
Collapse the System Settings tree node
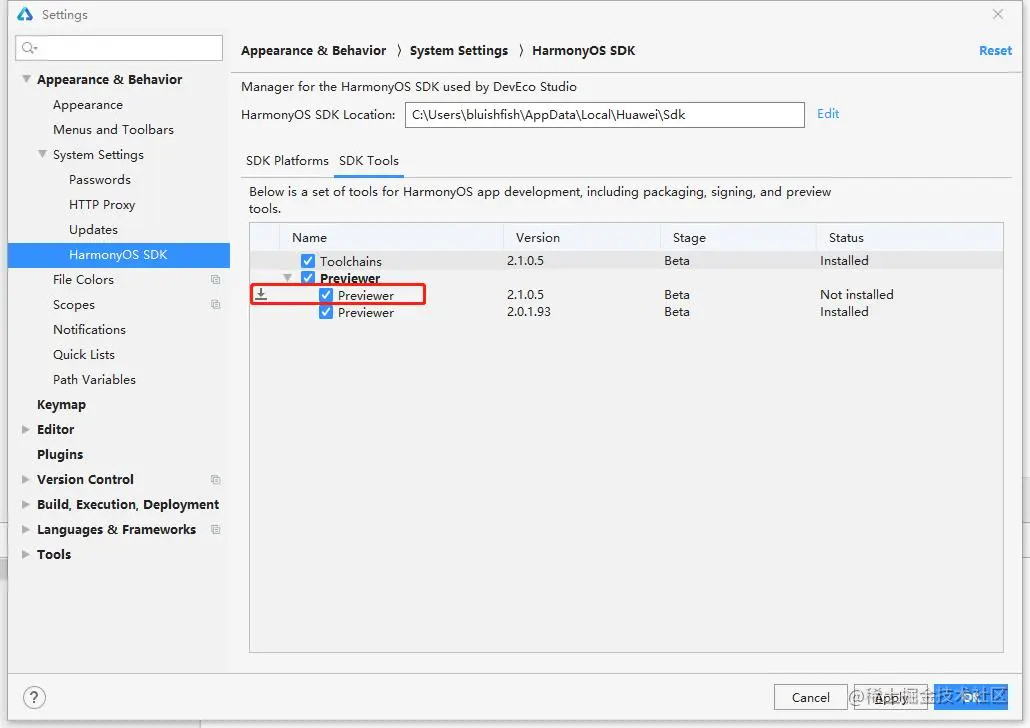coord(42,154)
